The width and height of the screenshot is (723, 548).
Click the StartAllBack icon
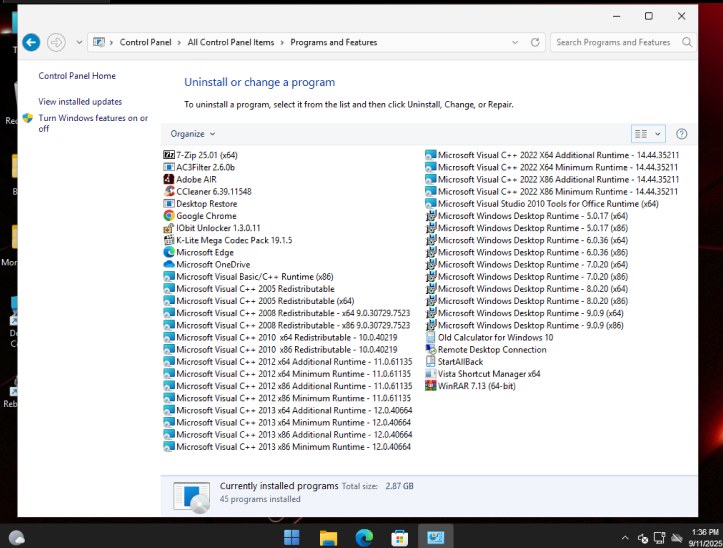point(431,362)
